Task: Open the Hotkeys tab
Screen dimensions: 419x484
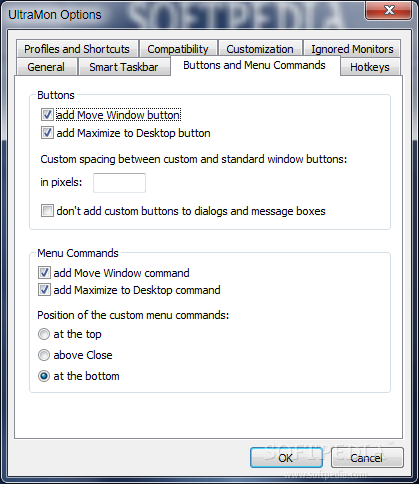Action: (x=370, y=67)
